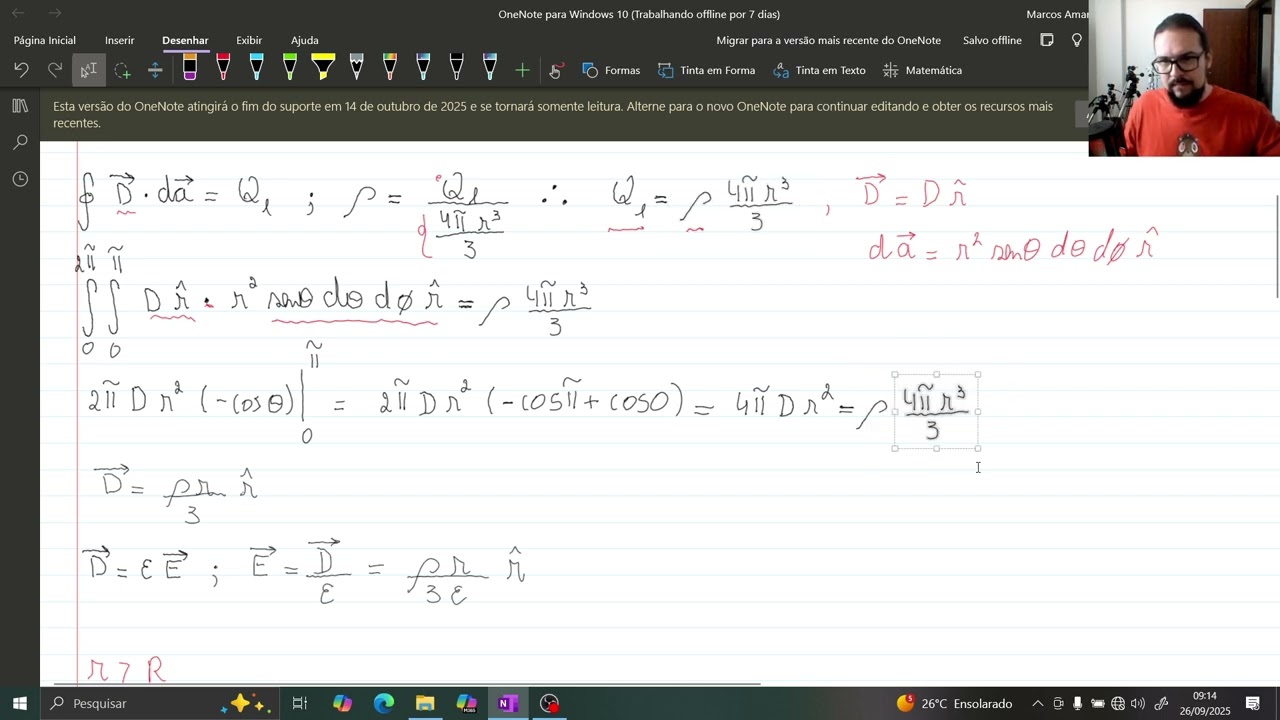Click the selected ink fraction 4πr³/3
1280x720 pixels.
[935, 411]
